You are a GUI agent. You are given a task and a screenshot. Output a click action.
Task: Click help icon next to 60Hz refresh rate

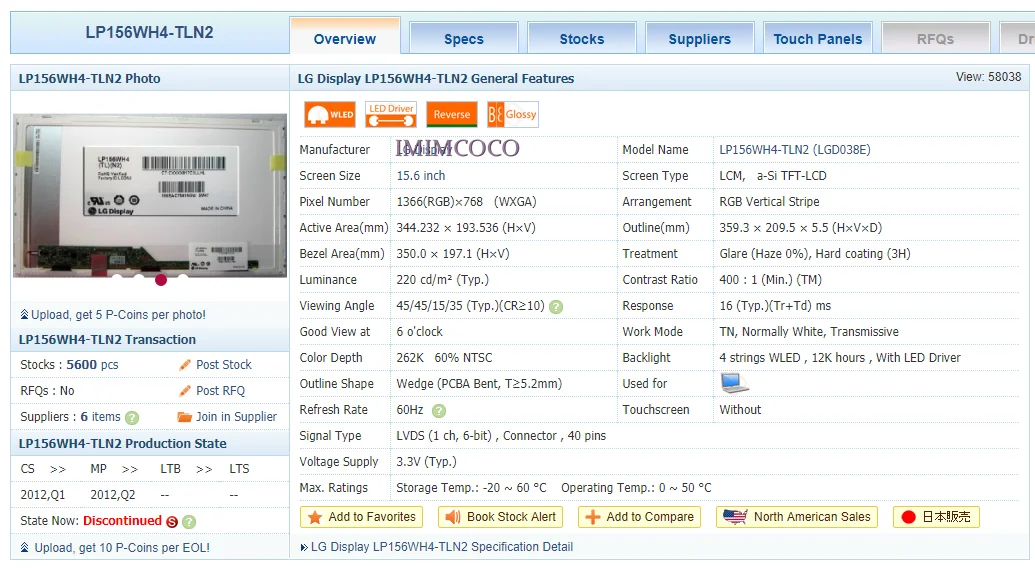[x=438, y=411]
